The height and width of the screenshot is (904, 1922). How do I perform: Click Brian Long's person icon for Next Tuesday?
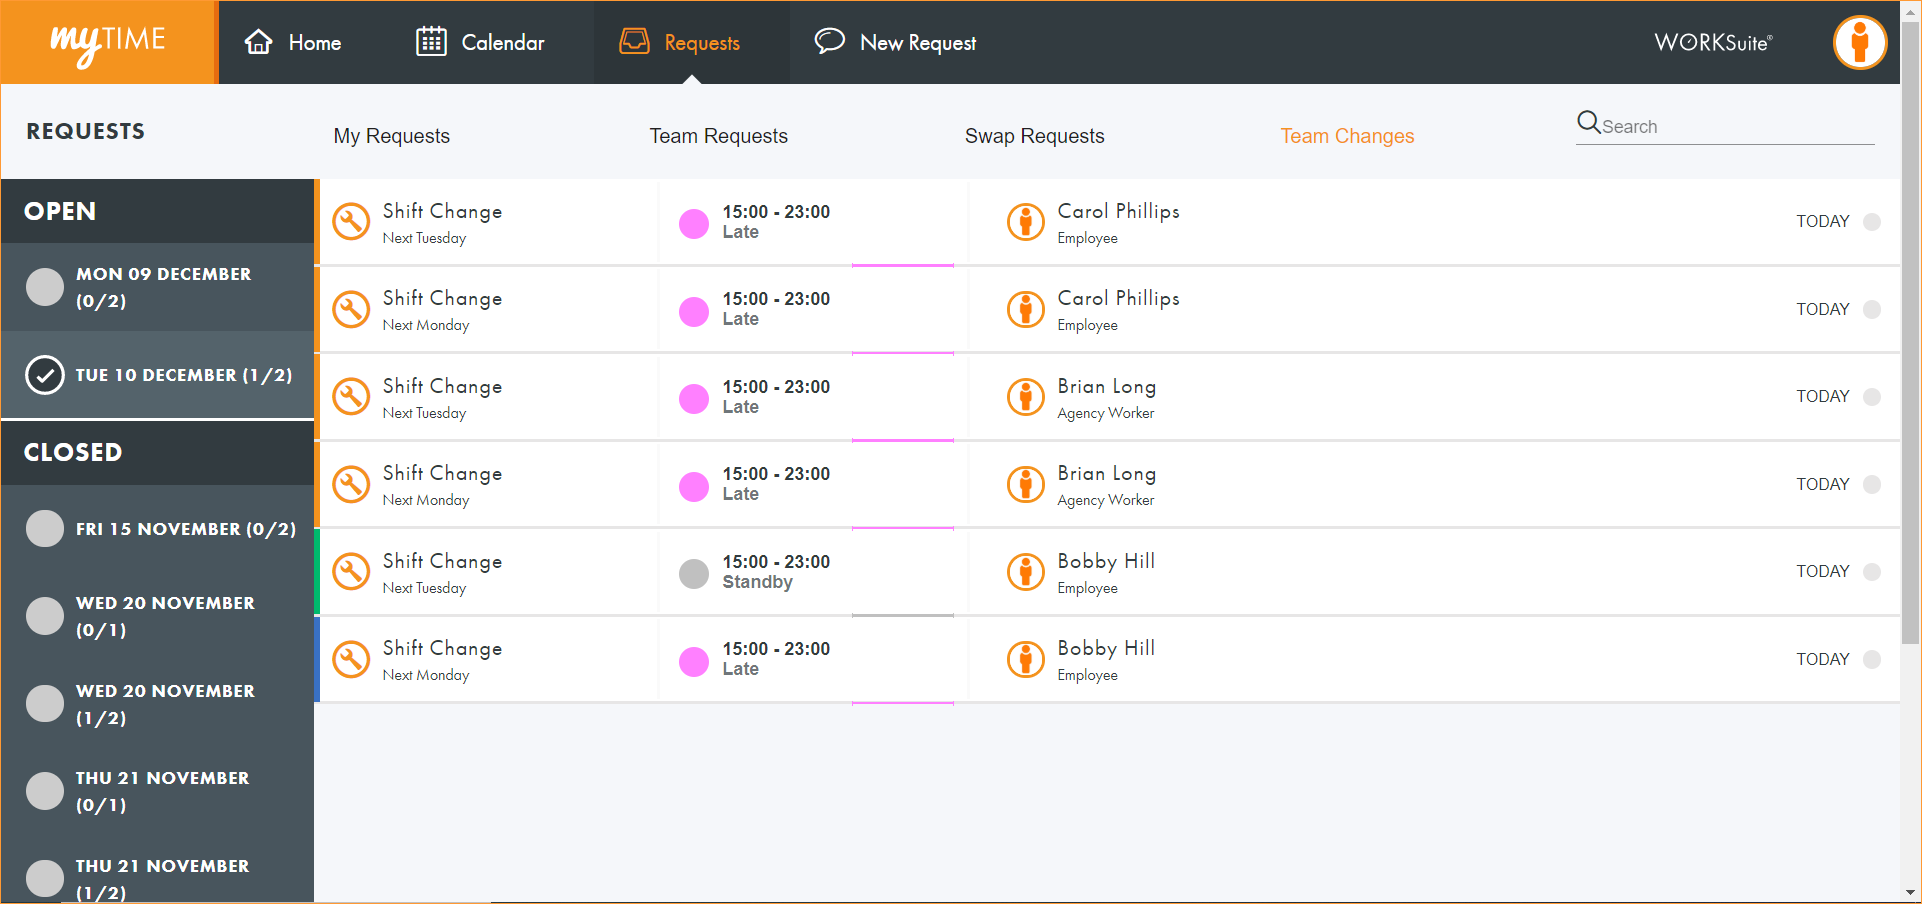(x=1025, y=397)
